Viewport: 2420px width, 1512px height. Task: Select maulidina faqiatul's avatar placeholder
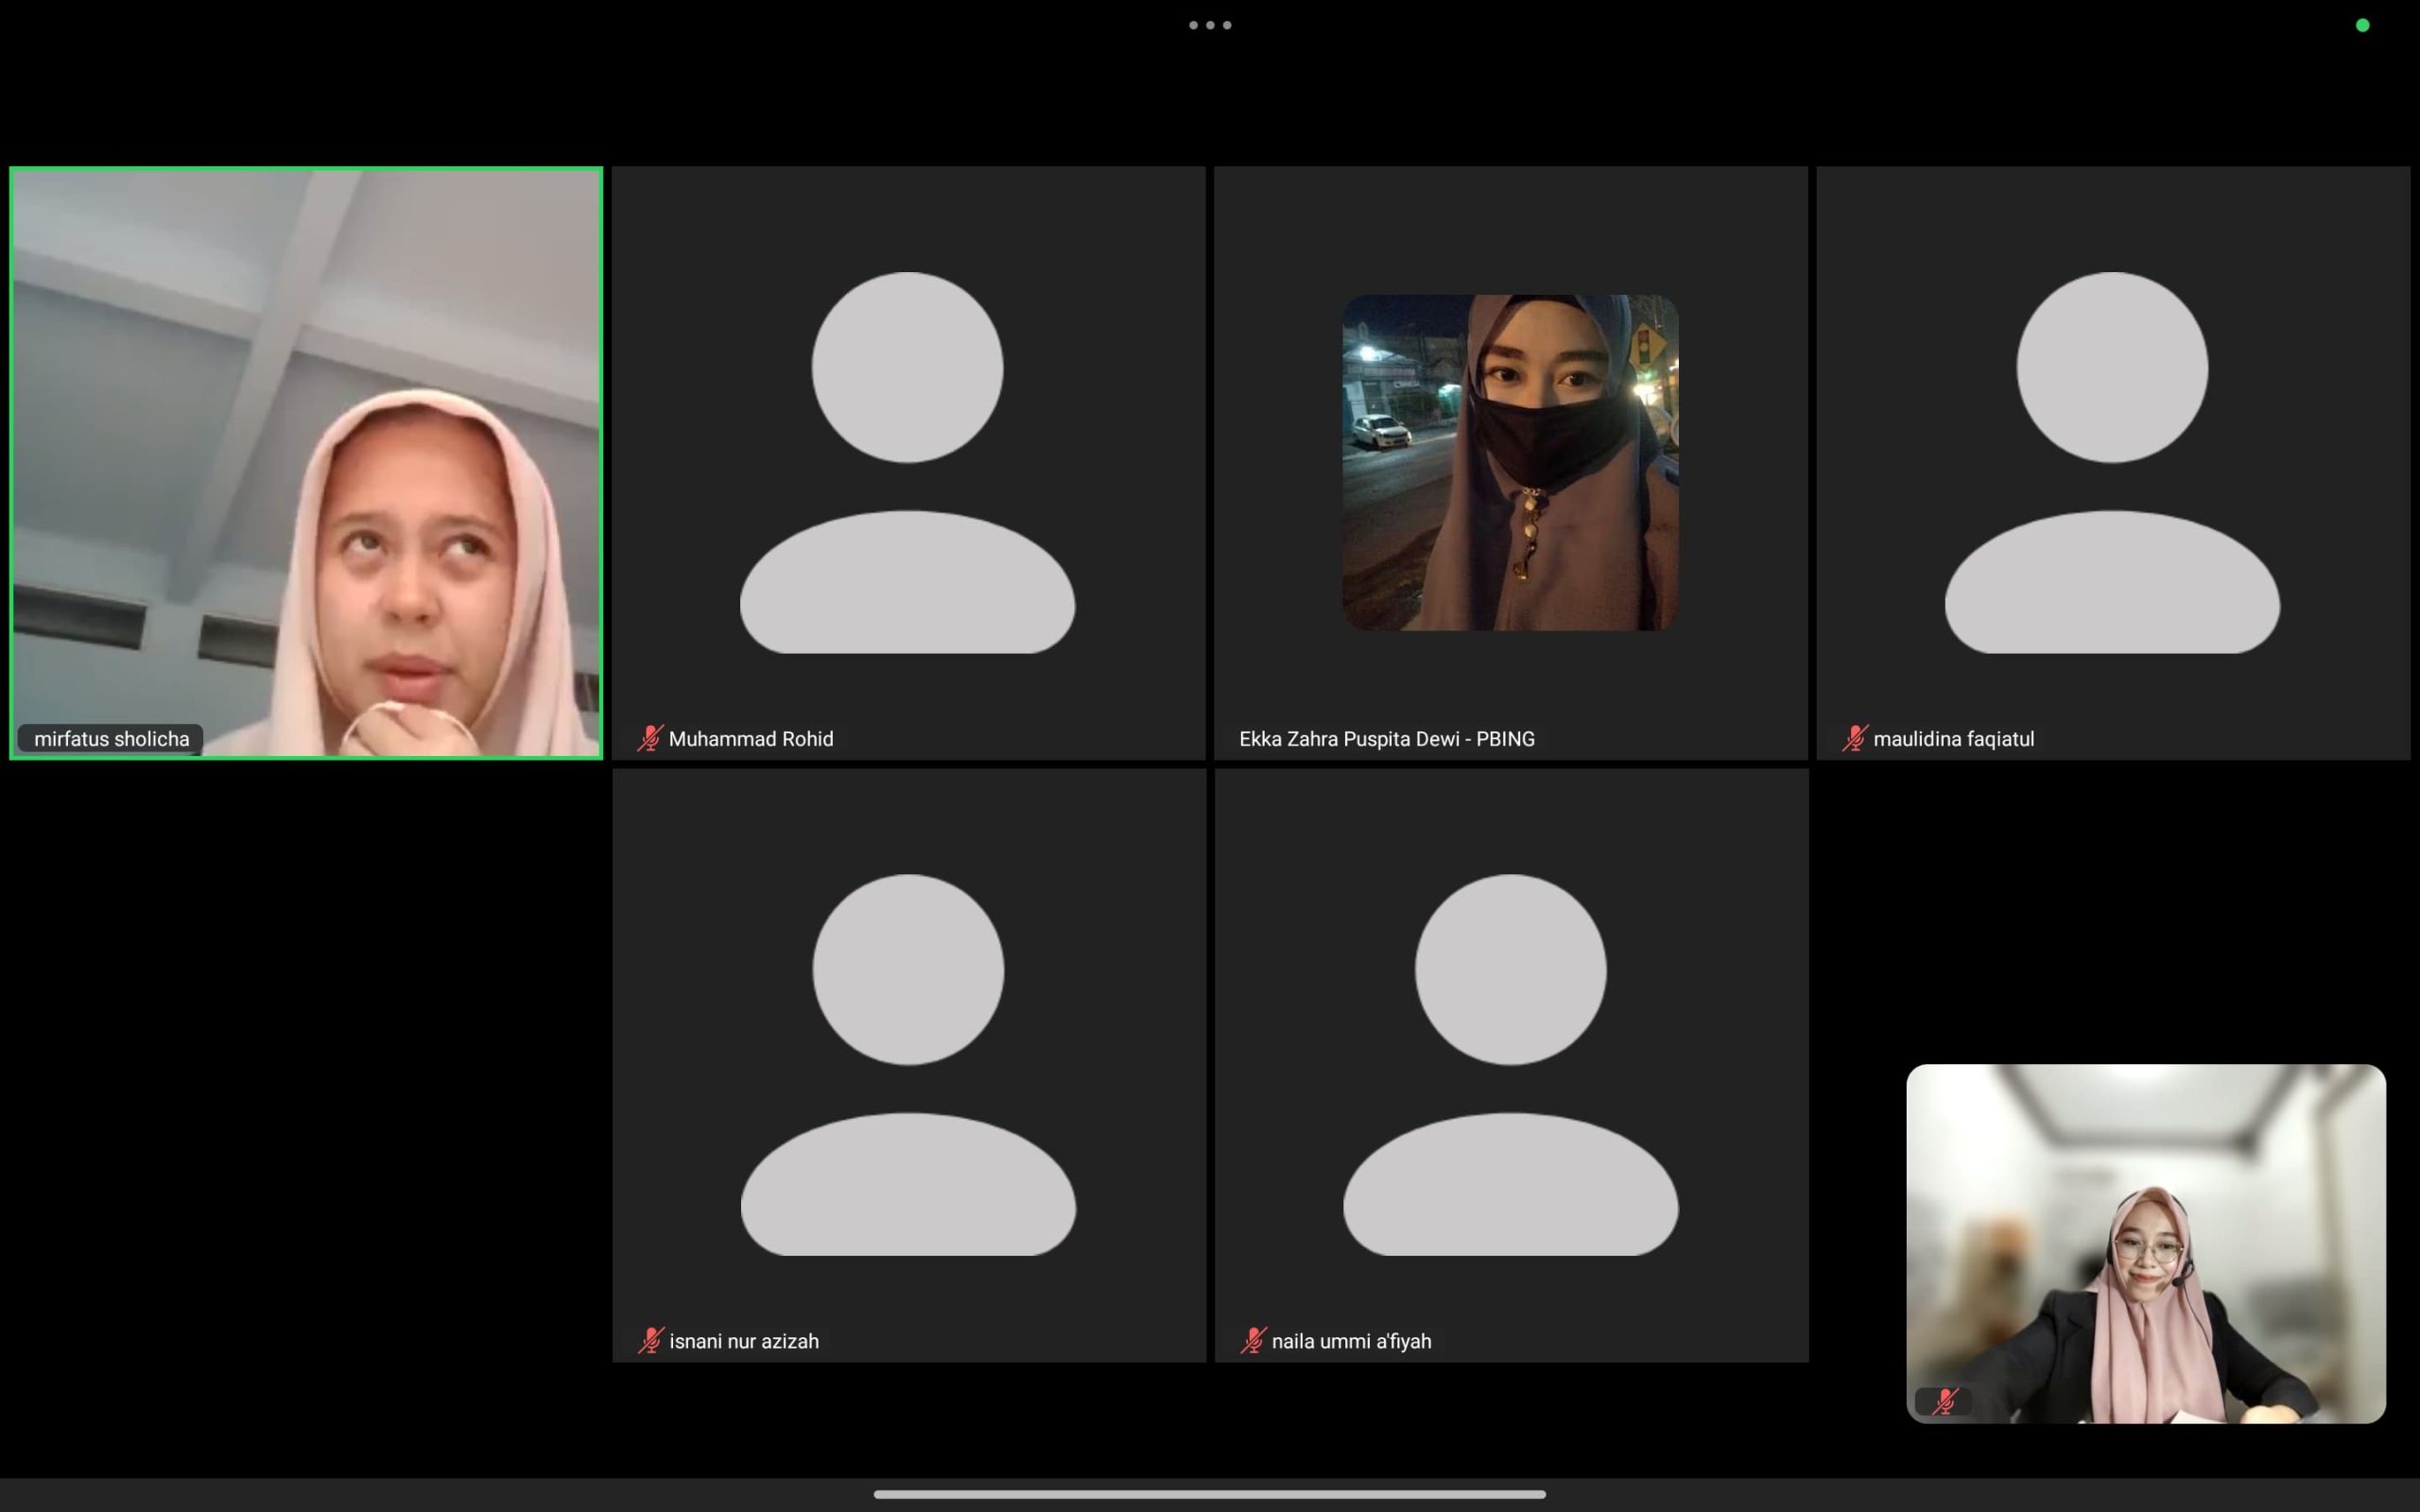[2112, 462]
